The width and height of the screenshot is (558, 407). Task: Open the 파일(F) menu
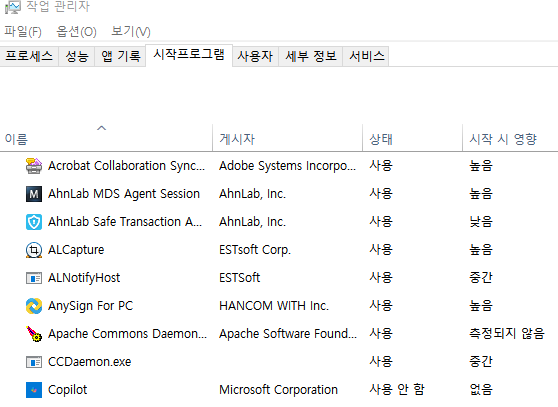(x=23, y=32)
